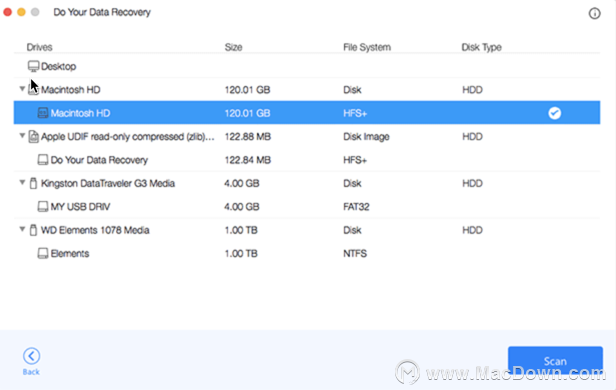This screenshot has width=616, height=390.
Task: Click the Elements volume icon
Action: click(x=43, y=253)
